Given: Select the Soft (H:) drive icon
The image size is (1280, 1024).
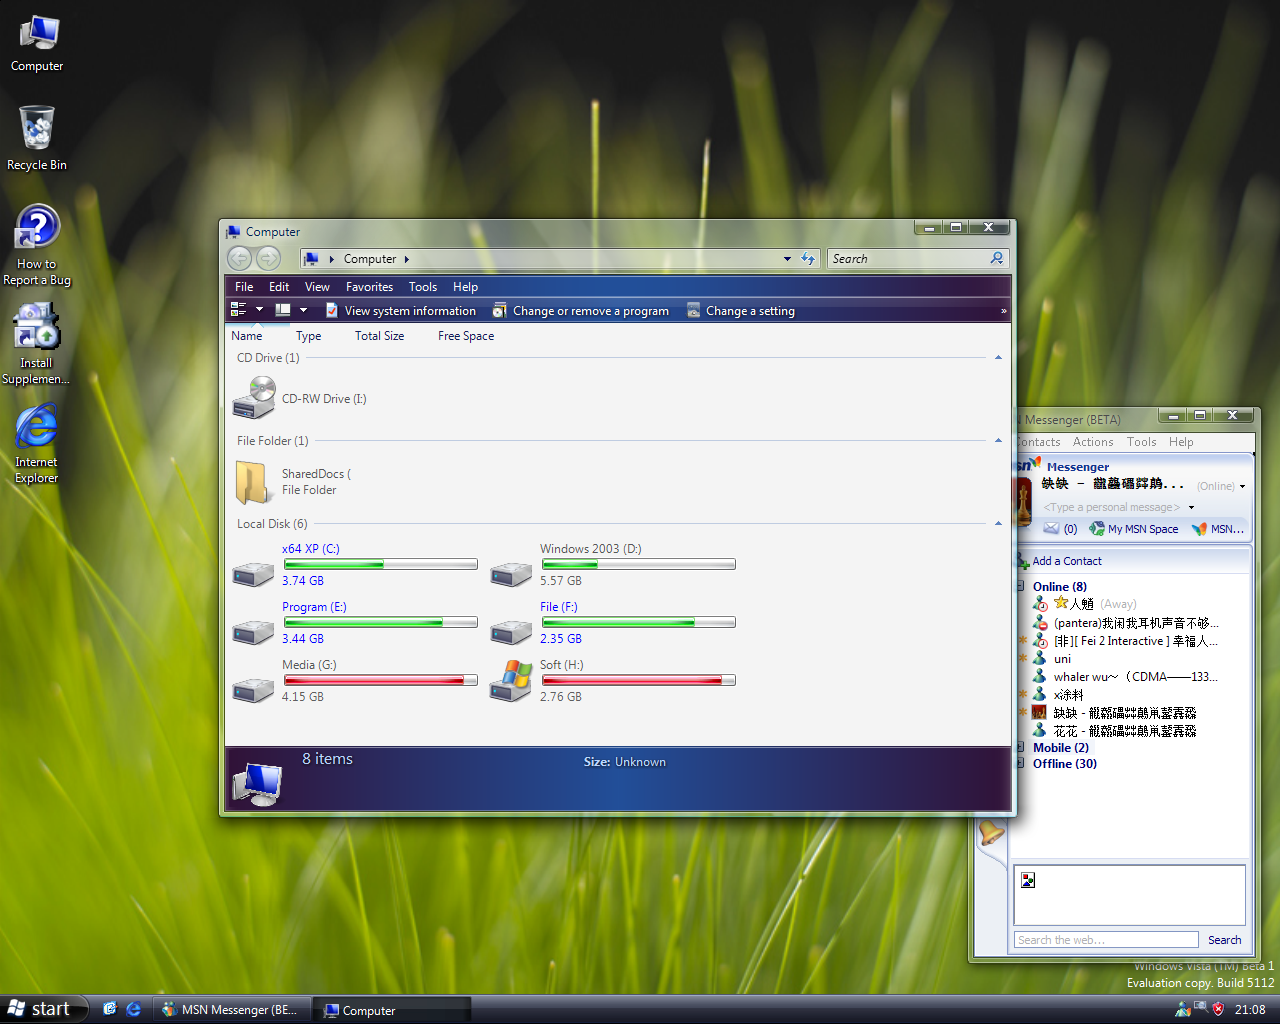Looking at the screenshot, I should point(511,681).
